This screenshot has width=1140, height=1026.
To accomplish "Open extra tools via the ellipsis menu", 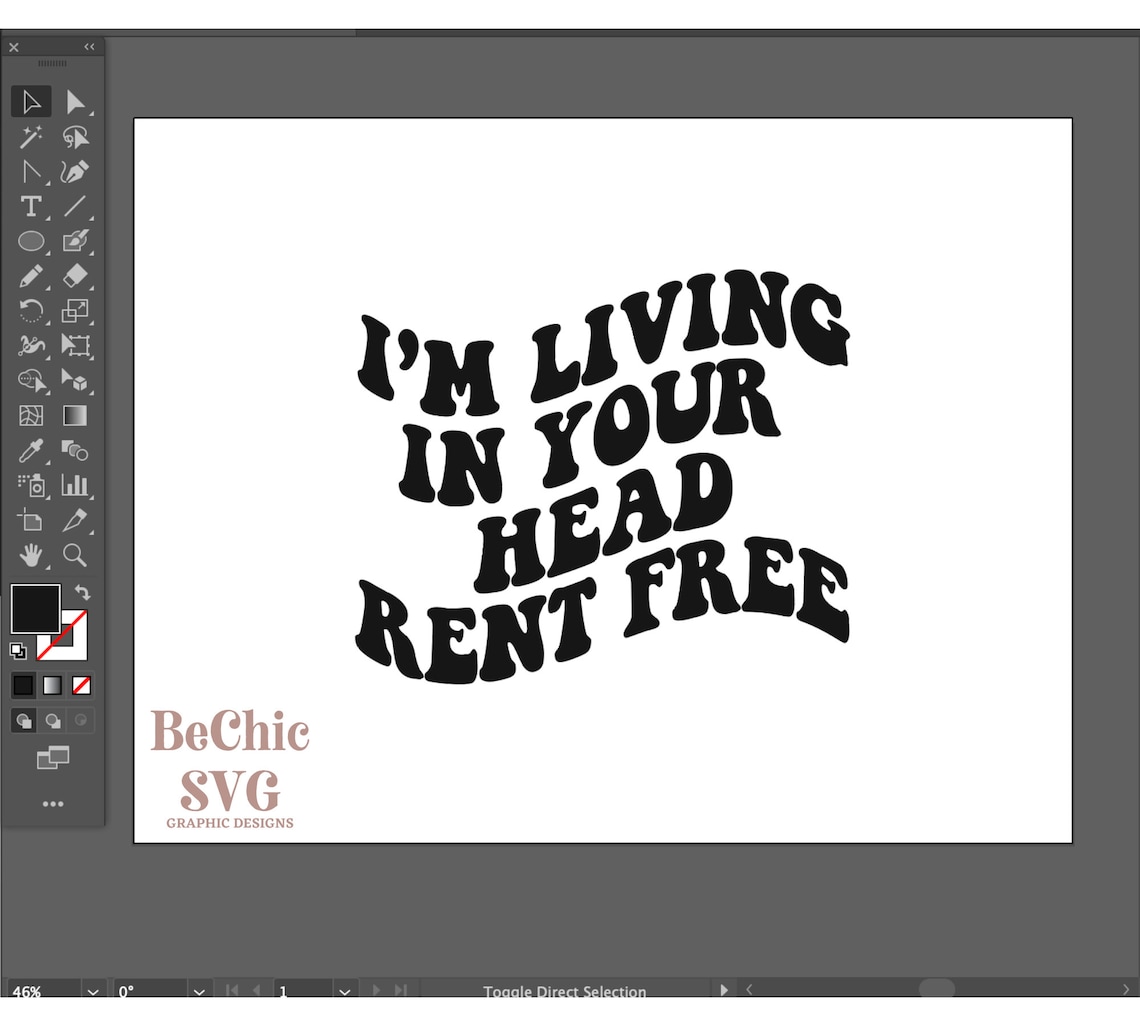I will pos(53,803).
